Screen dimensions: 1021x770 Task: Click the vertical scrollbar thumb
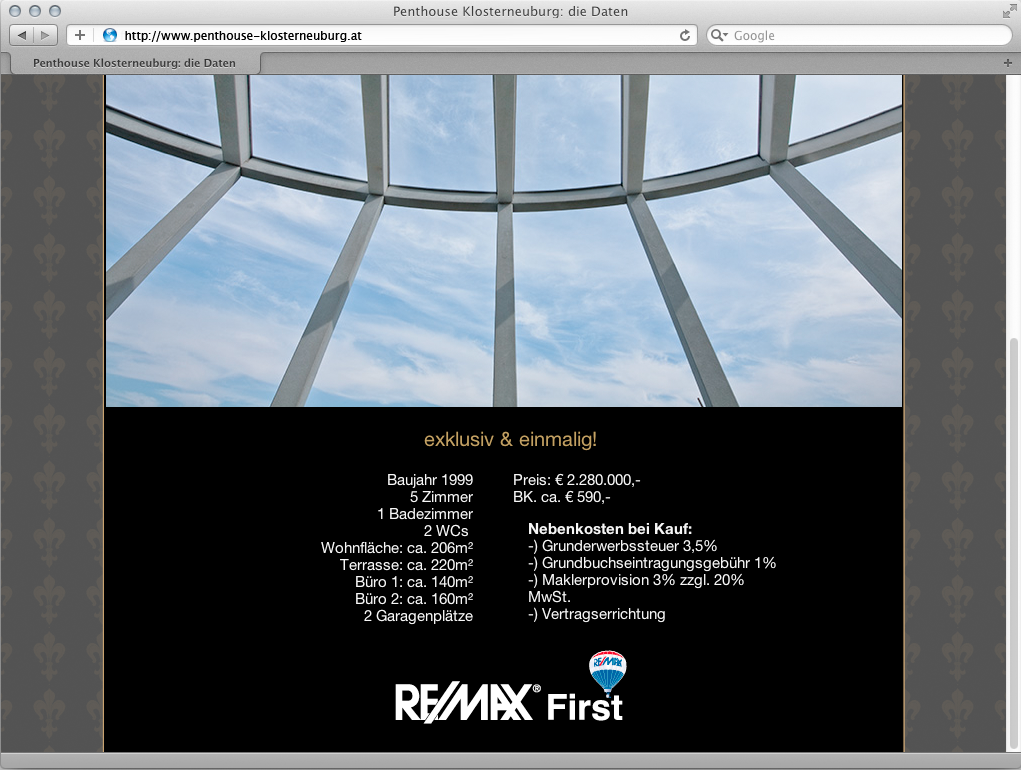pyautogui.click(x=1013, y=543)
